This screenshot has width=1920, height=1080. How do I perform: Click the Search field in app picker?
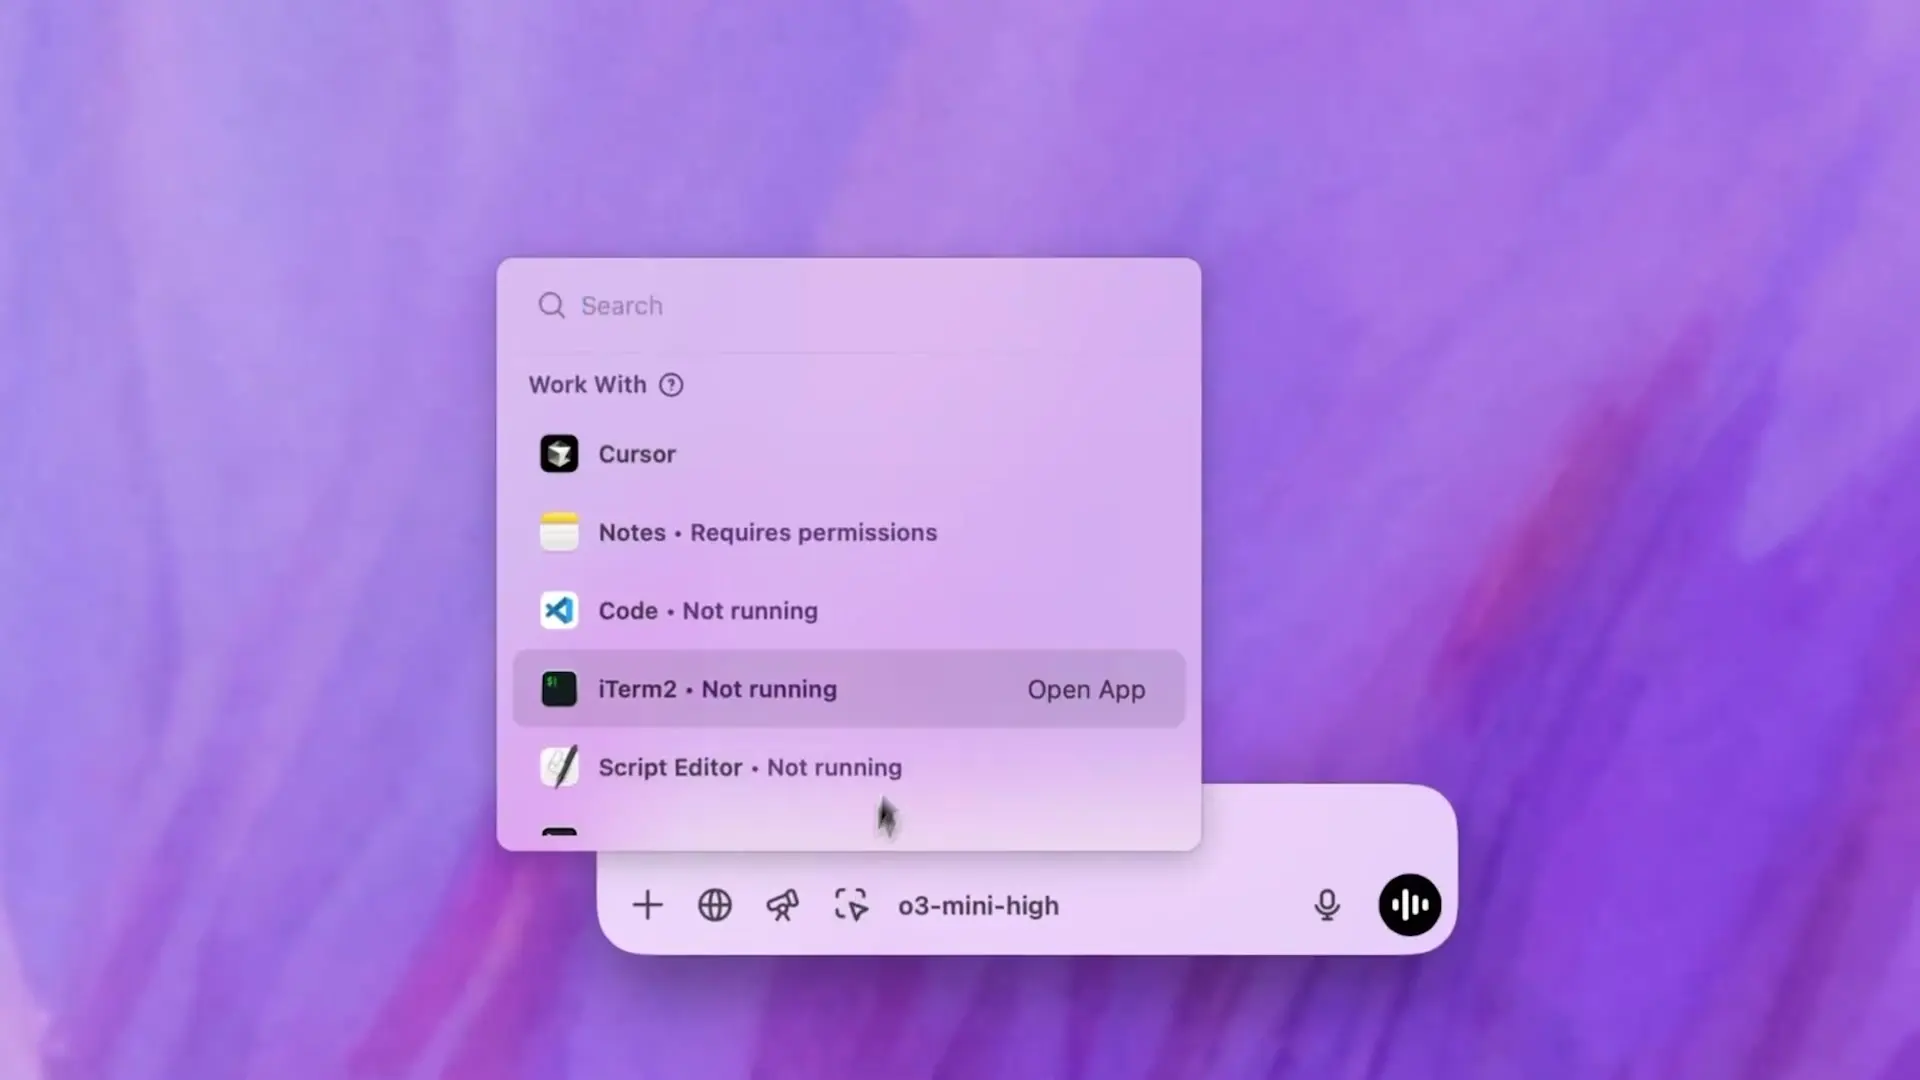point(849,306)
